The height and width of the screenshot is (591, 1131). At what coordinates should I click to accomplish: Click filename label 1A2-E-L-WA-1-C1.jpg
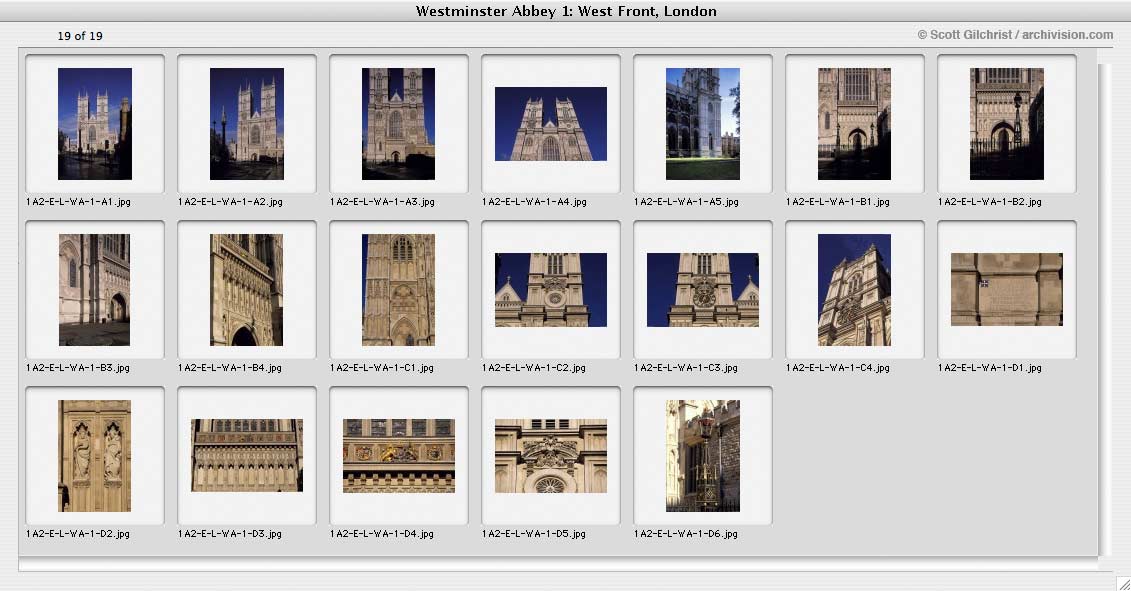pyautogui.click(x=382, y=368)
